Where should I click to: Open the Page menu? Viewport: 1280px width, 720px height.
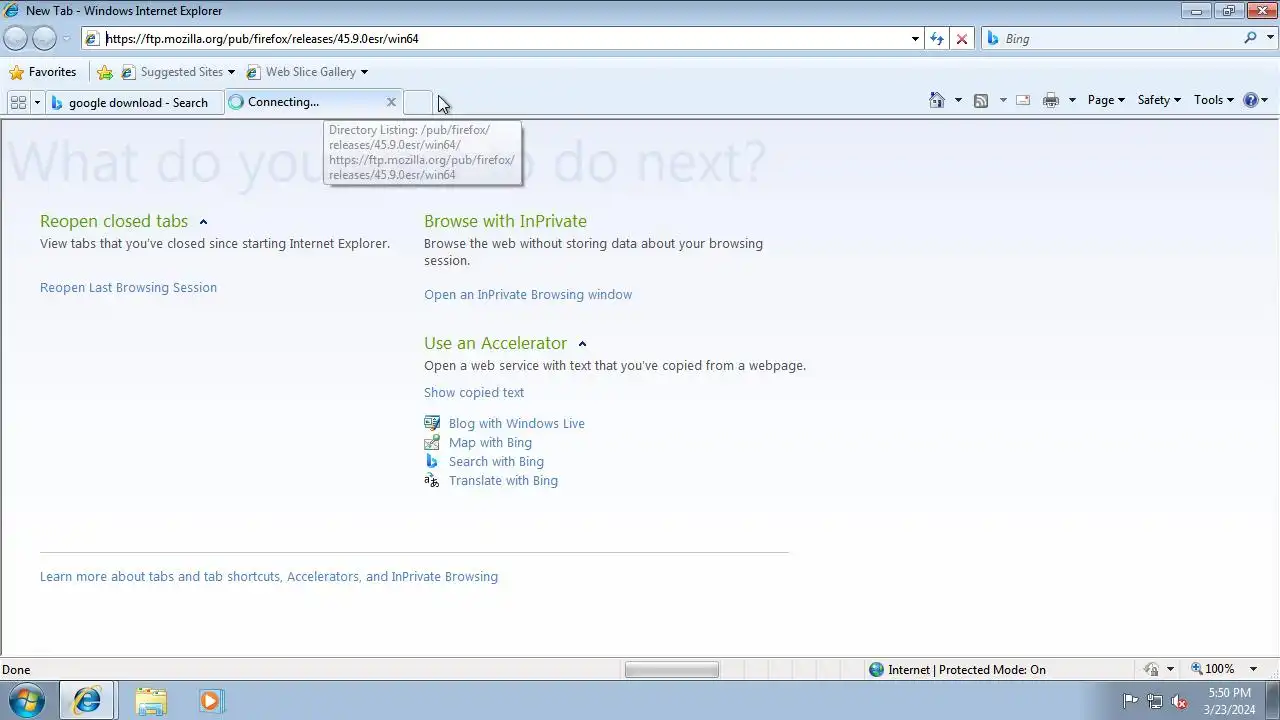(1106, 100)
